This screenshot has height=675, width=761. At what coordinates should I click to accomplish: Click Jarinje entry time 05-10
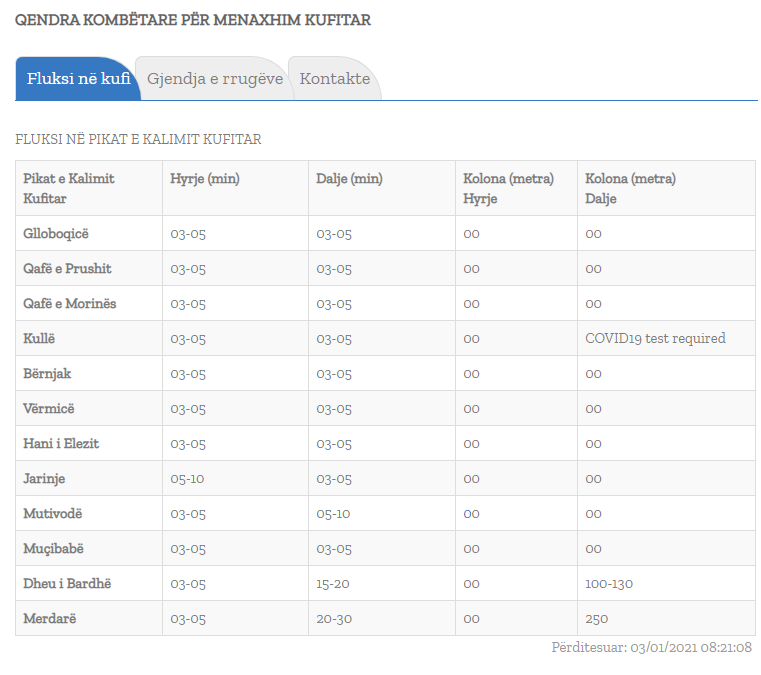(187, 479)
